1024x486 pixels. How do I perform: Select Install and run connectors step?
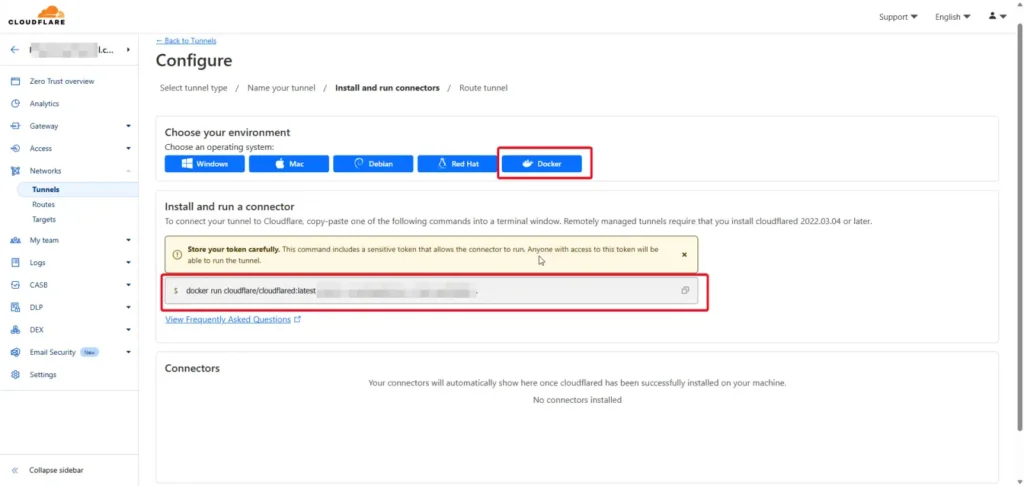[387, 88]
